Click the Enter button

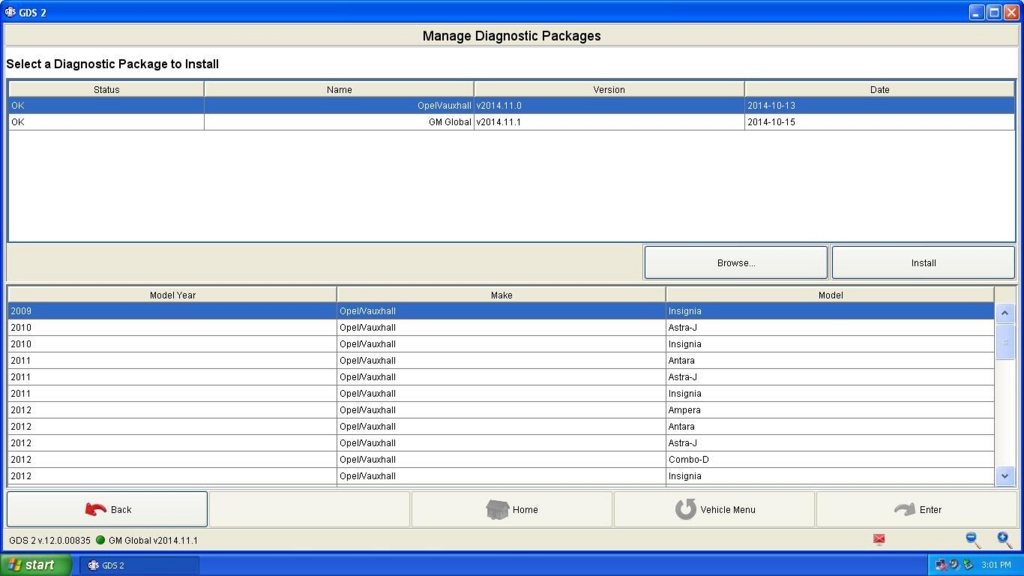pos(917,509)
